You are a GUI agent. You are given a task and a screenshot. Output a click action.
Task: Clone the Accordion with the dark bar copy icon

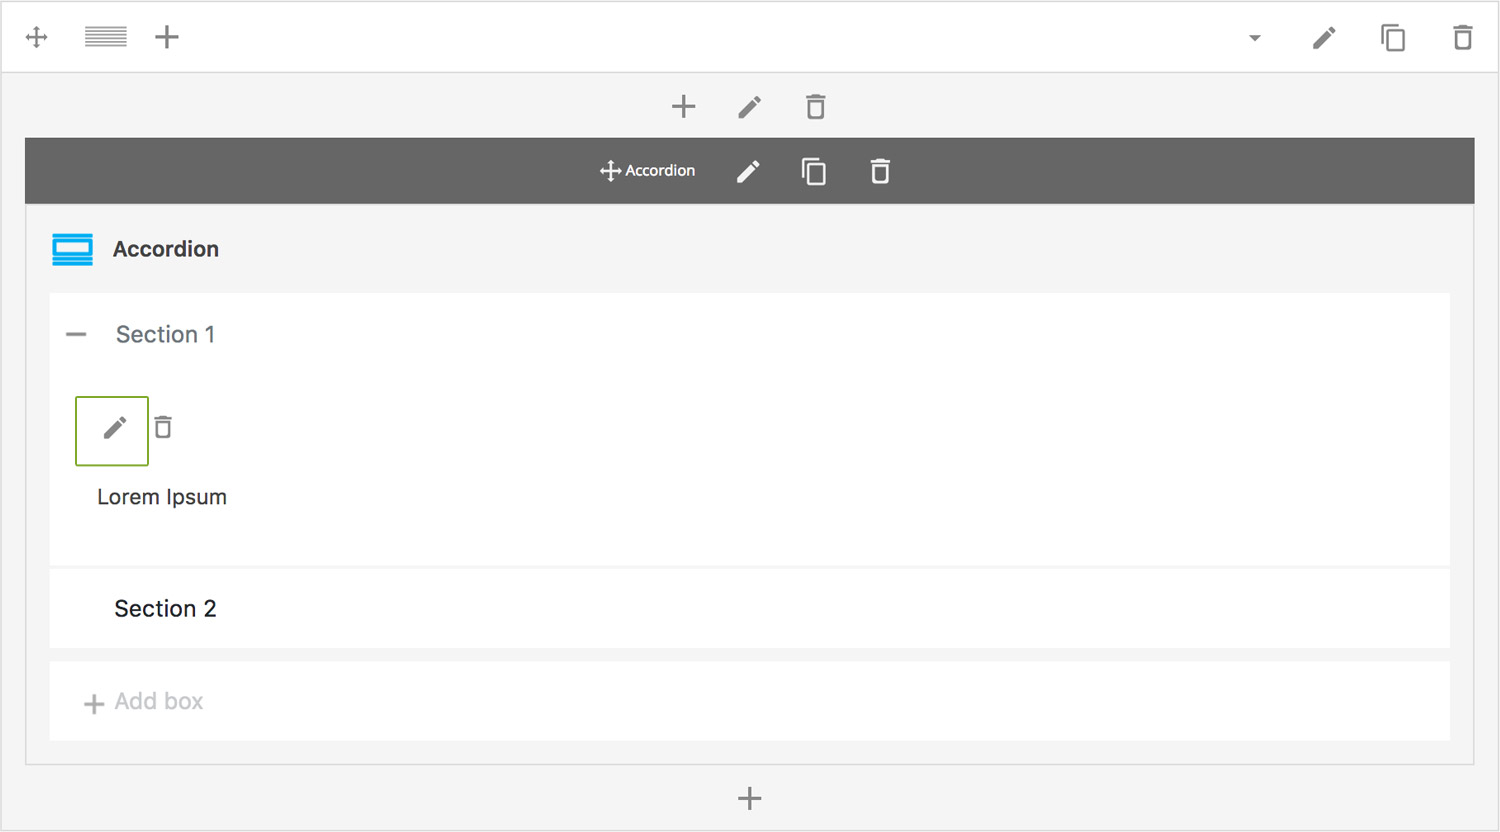tap(814, 172)
